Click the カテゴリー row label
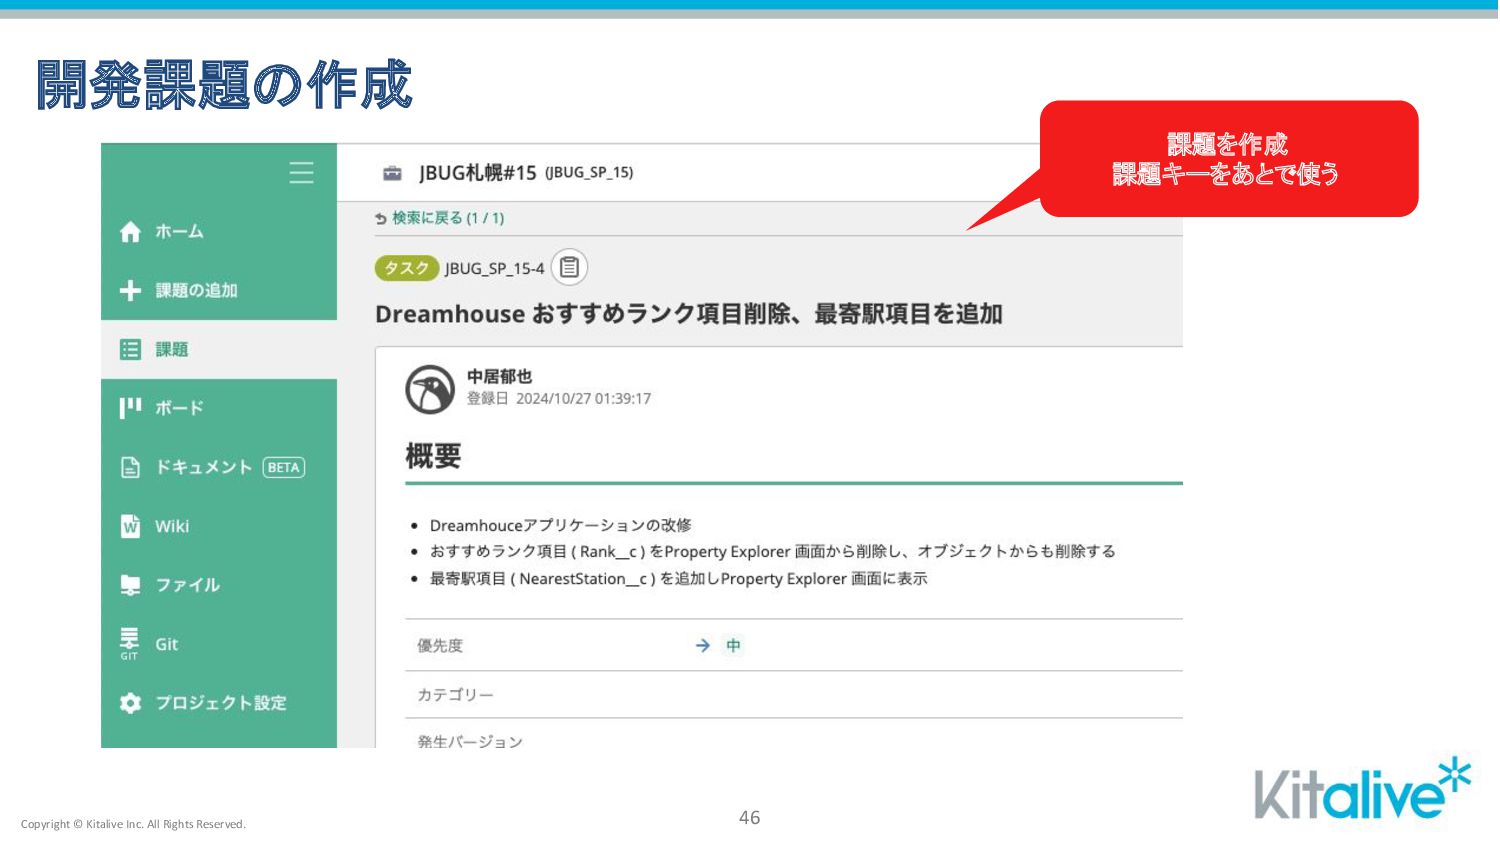 point(455,695)
